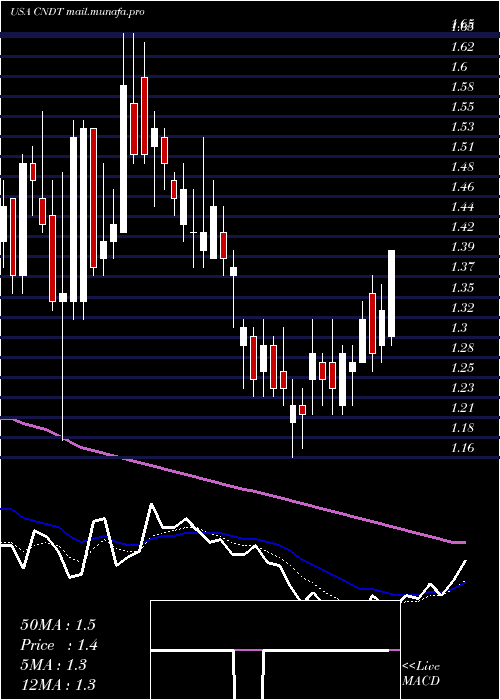The height and width of the screenshot is (700, 500).
Task: Select the 1.58 price axis label
Action: point(462,87)
